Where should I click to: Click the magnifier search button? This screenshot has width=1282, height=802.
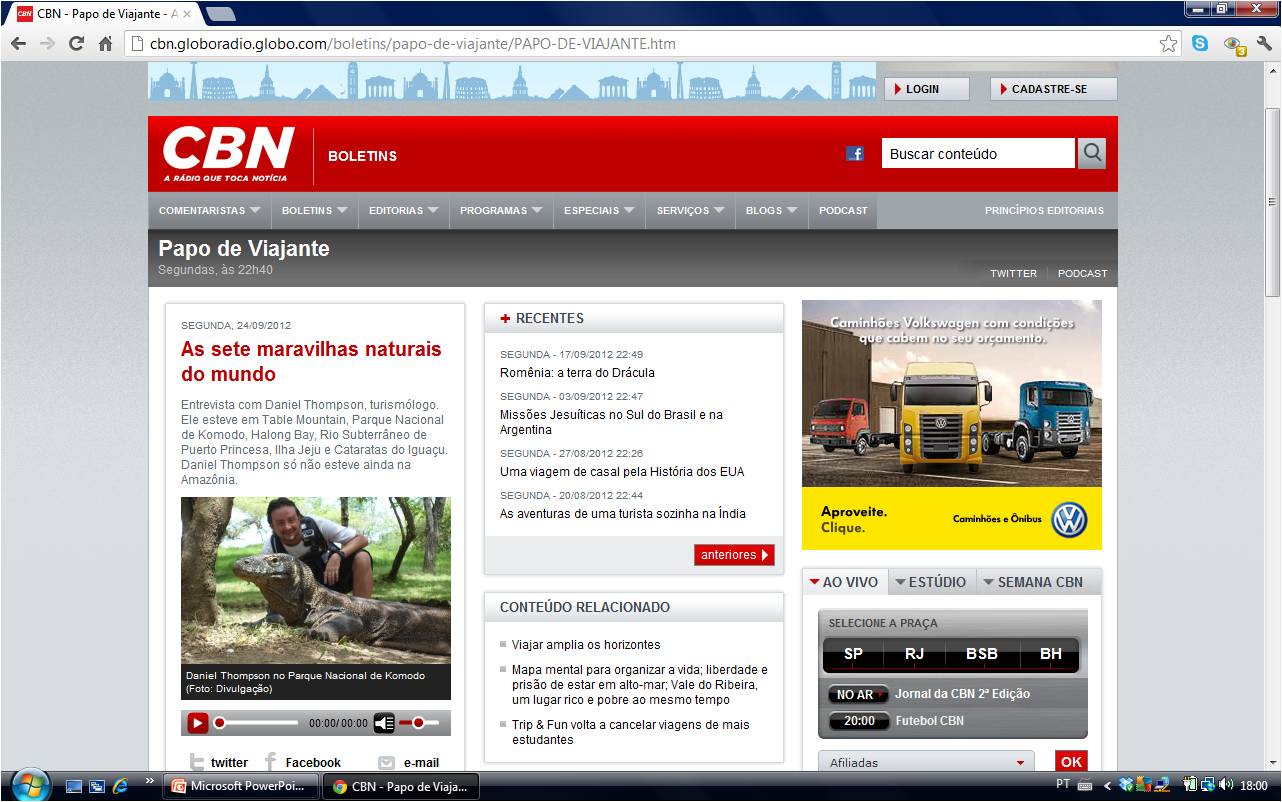(x=1092, y=153)
